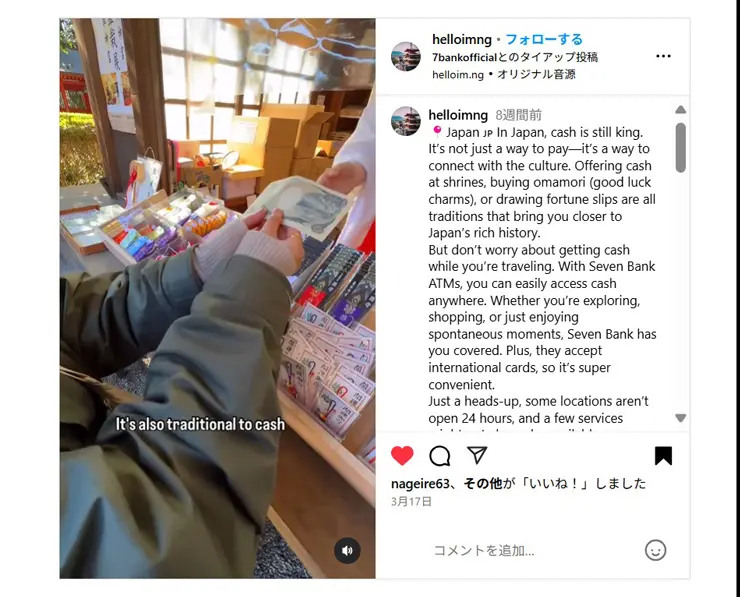Share post using paper plane icon

[x=477, y=455]
